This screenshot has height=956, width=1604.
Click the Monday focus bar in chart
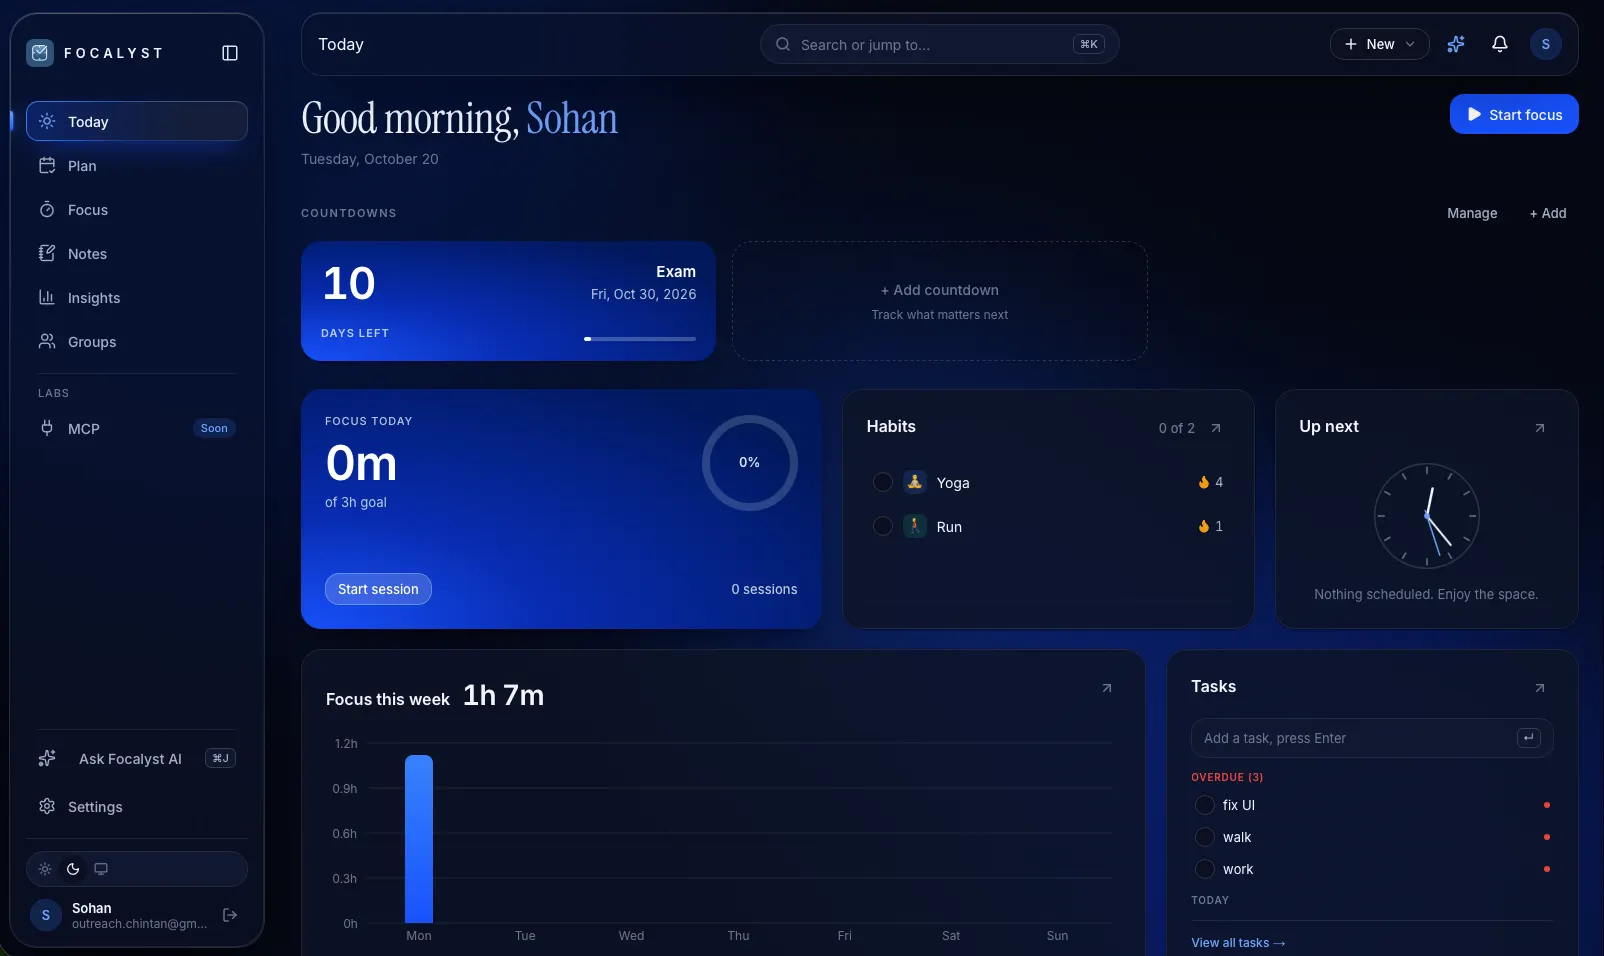pos(419,839)
